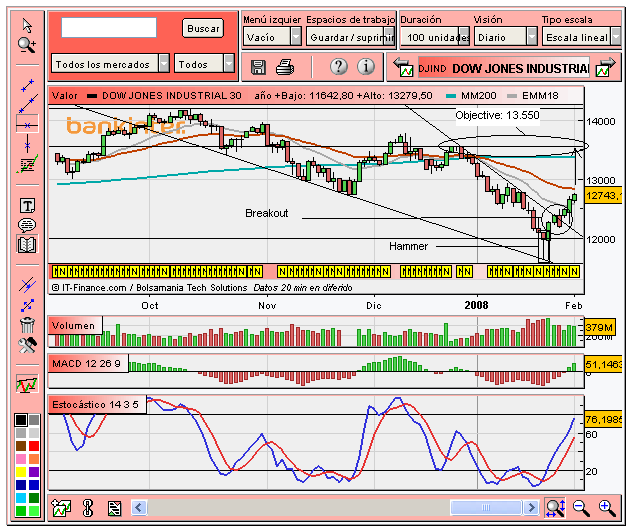632x530 pixels.
Task: Click the chain link icon in bottom toolbar
Action: (87, 508)
